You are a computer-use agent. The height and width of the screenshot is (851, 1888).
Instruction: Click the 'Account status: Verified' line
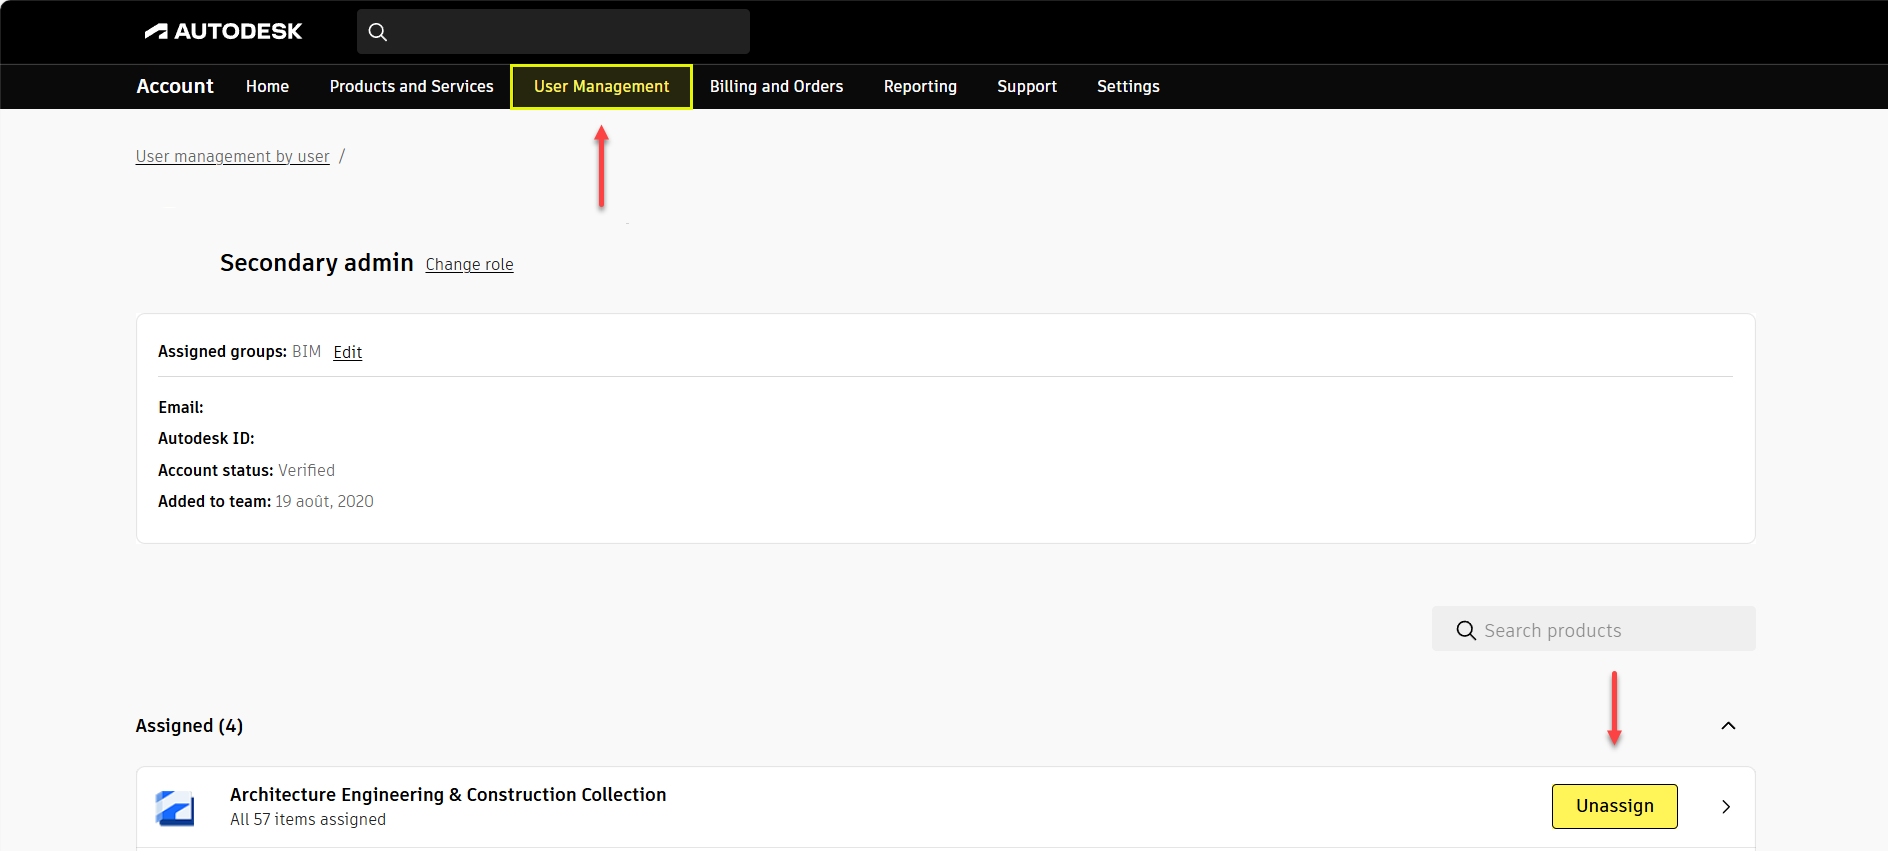(246, 470)
